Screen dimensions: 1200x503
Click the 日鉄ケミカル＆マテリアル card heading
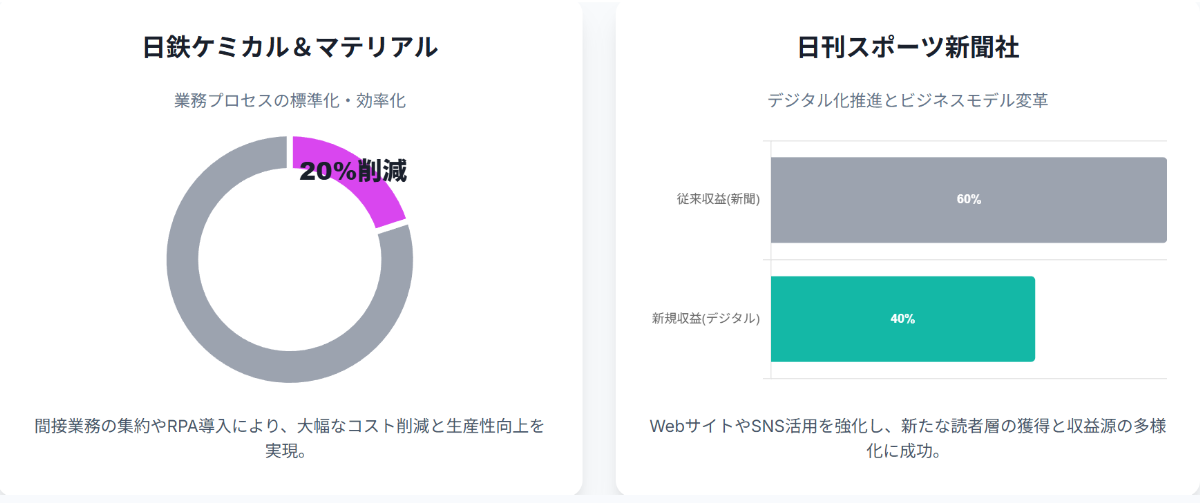tap(290, 47)
